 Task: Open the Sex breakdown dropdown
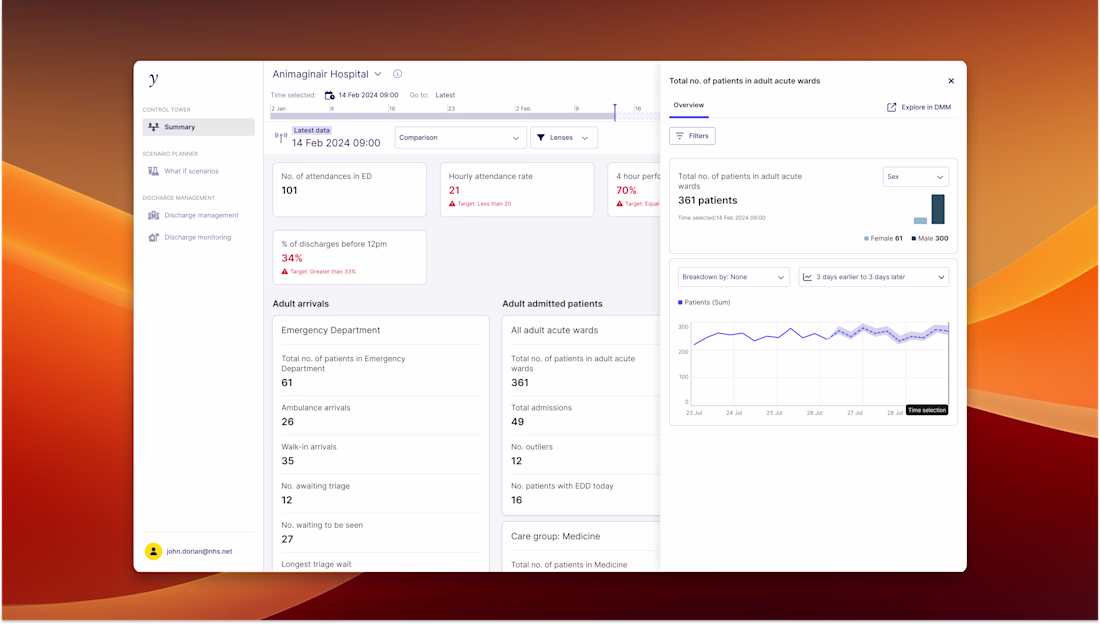pyautogui.click(x=915, y=177)
